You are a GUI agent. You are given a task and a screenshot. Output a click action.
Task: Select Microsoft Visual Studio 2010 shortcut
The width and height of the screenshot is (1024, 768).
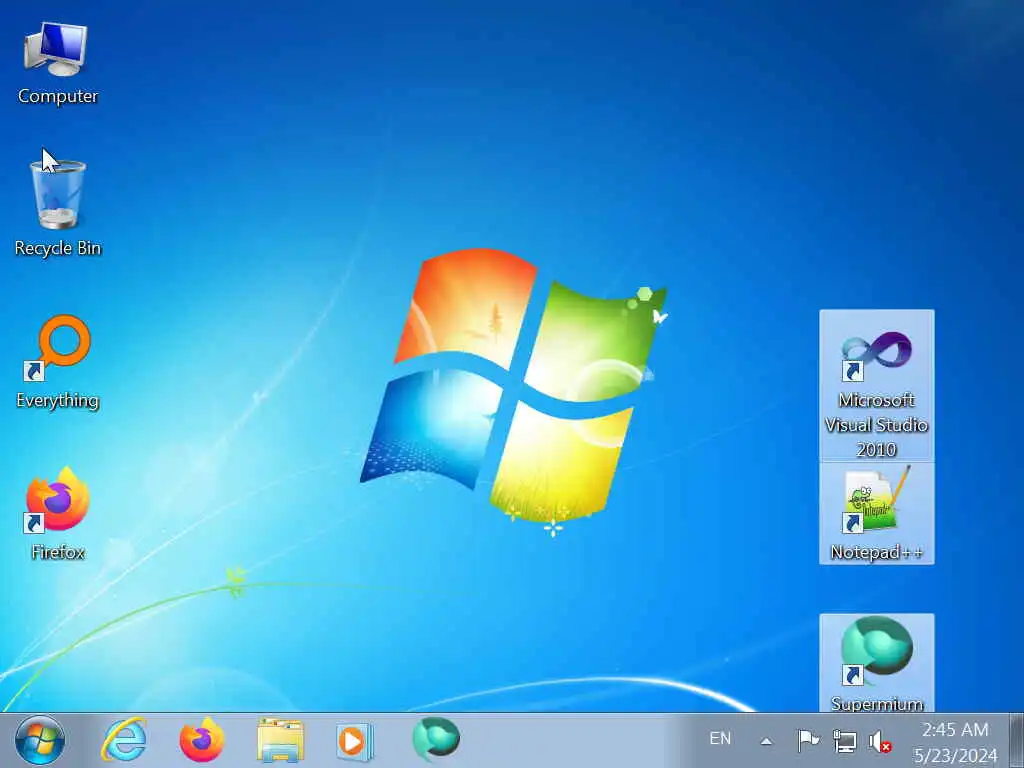coord(876,387)
